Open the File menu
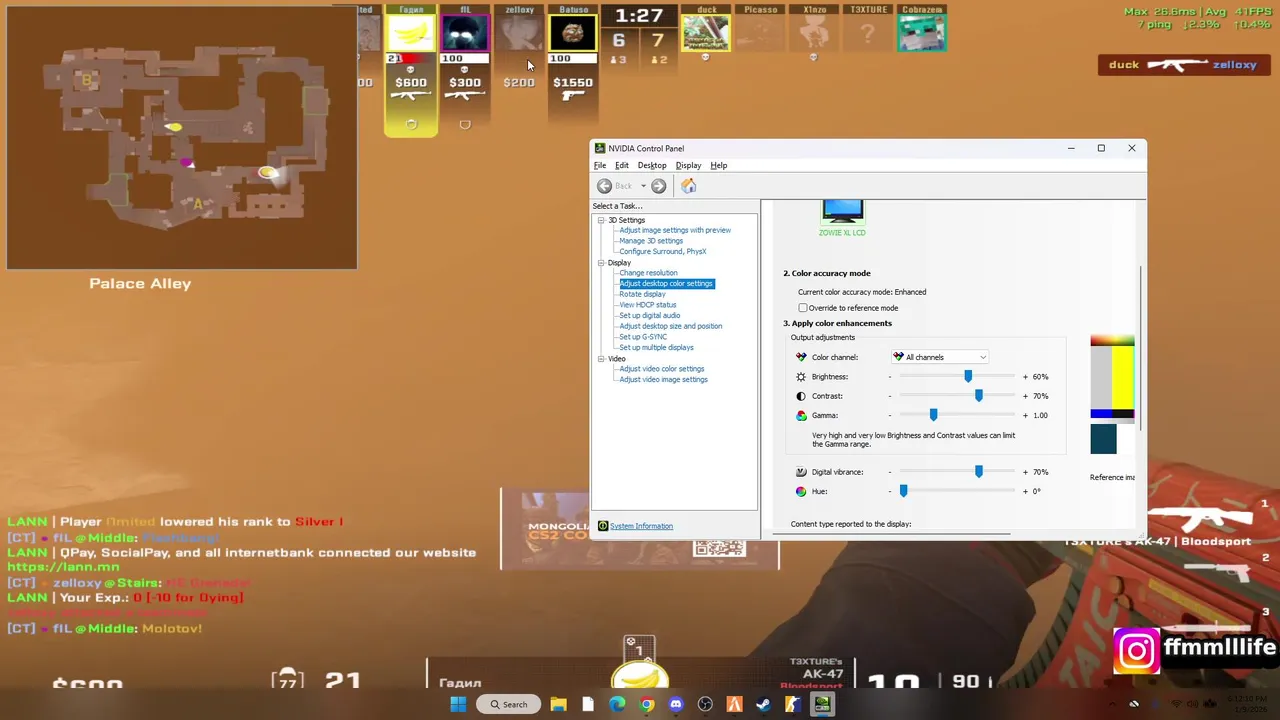Viewport: 1280px width, 720px height. [600, 165]
